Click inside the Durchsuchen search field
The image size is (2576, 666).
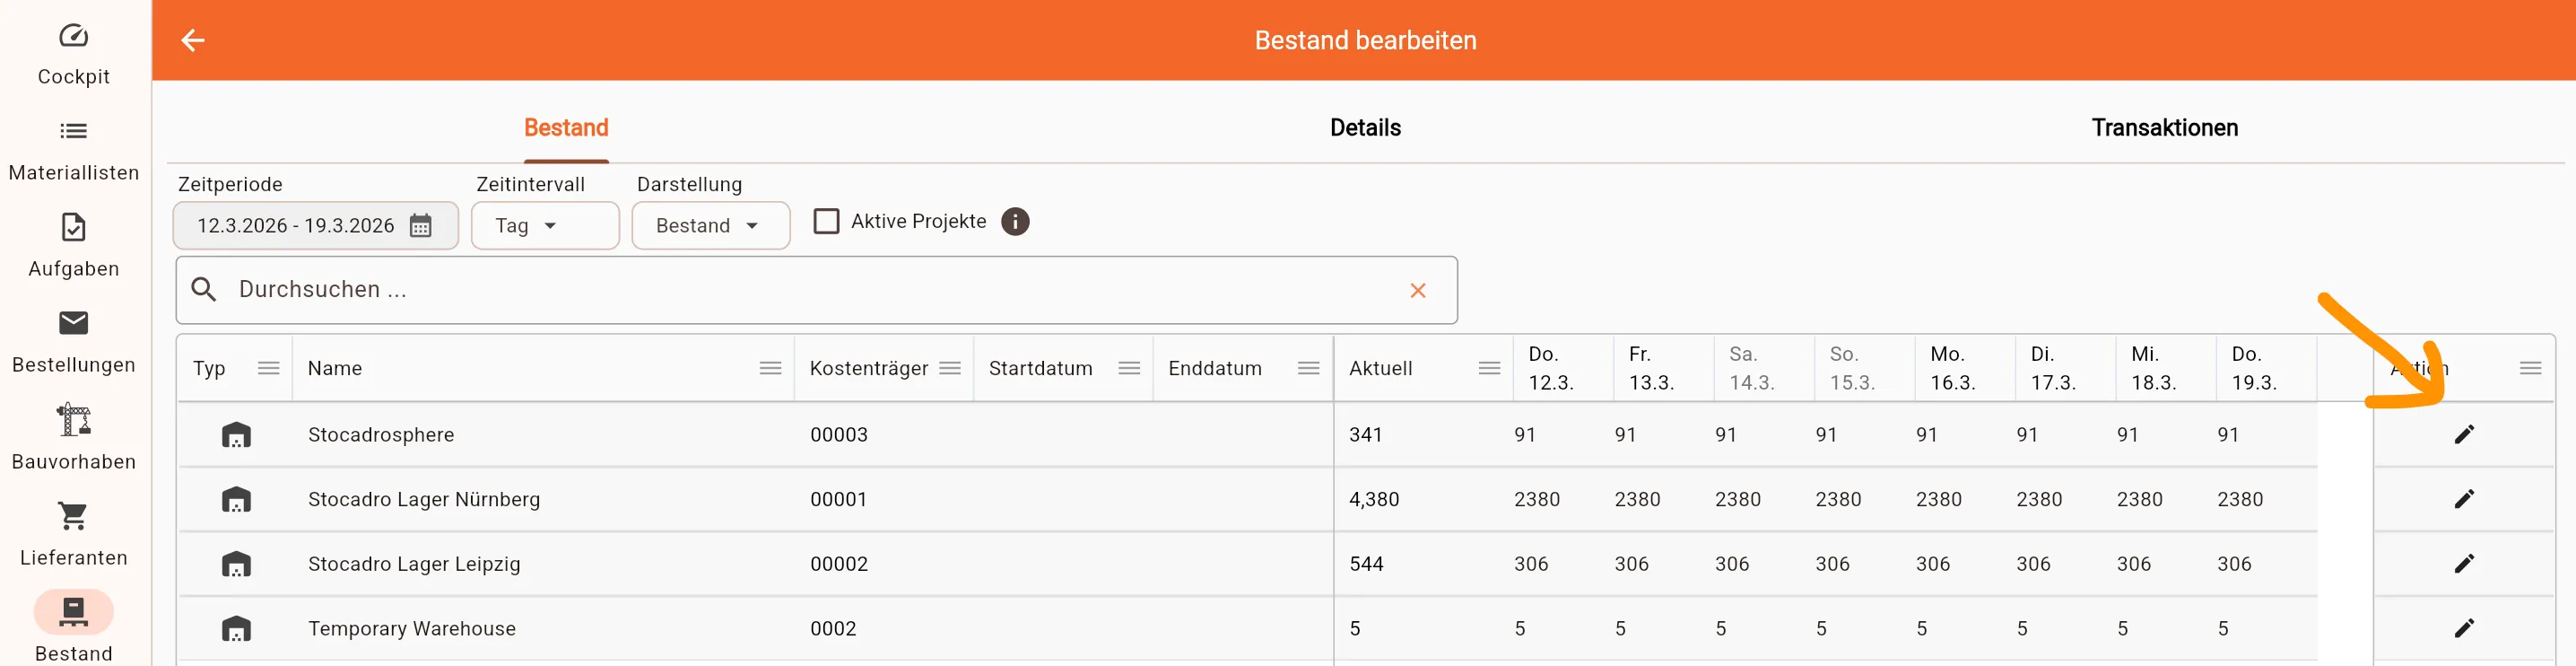pos(700,290)
